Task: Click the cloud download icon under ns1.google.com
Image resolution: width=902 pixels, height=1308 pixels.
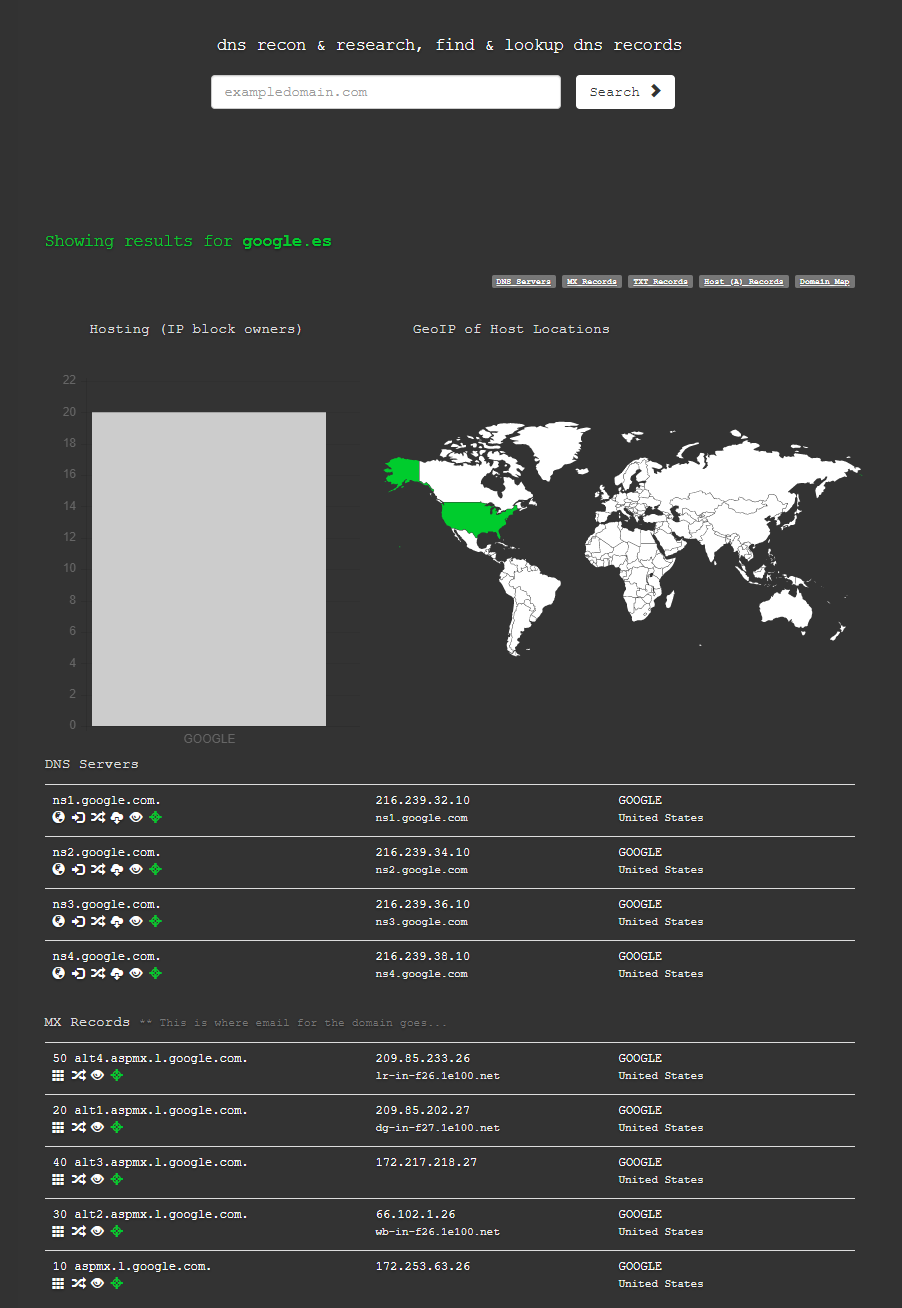Action: point(116,817)
